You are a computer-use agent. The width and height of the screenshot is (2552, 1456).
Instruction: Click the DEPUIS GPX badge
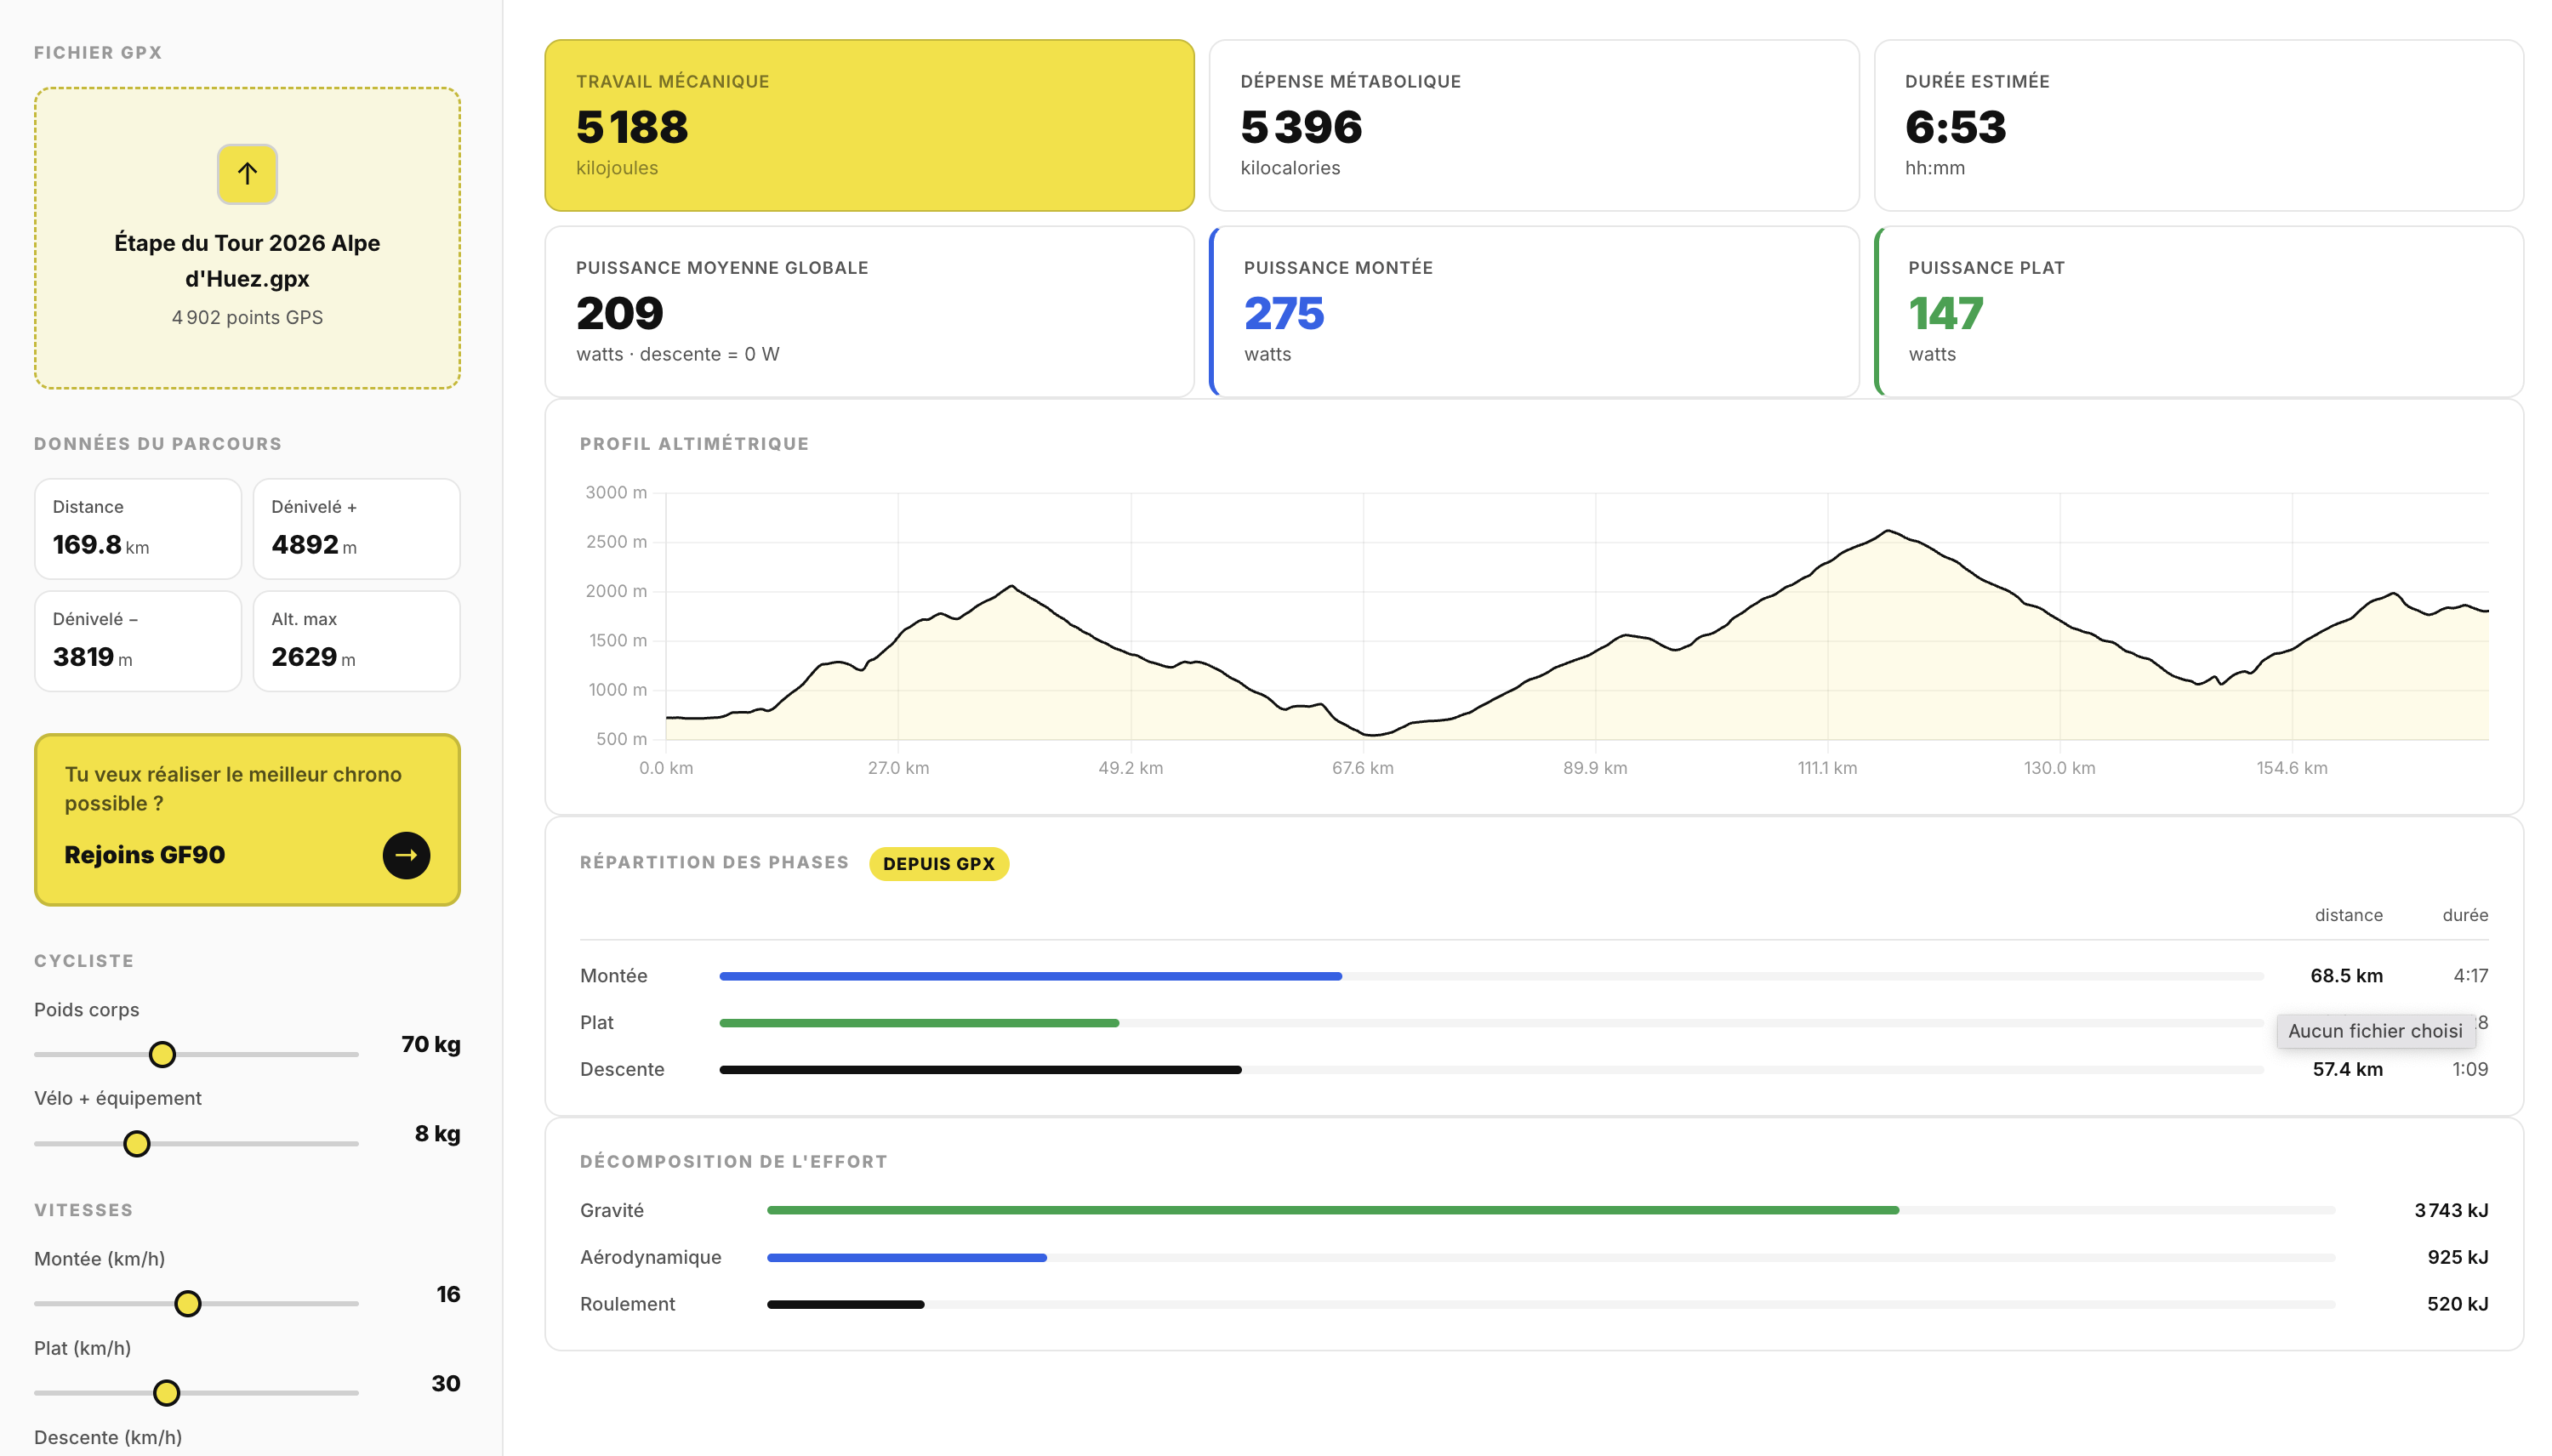(x=938, y=864)
